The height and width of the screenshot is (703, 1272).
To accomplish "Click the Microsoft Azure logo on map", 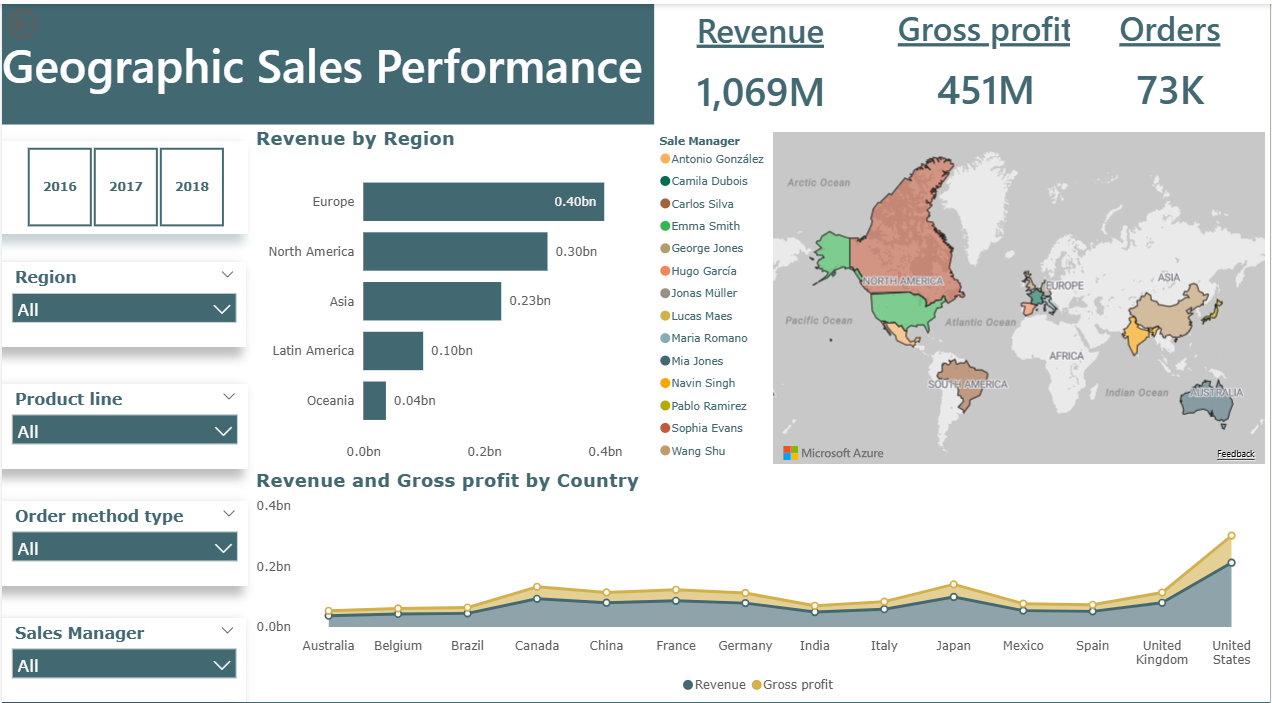I will click(x=790, y=453).
